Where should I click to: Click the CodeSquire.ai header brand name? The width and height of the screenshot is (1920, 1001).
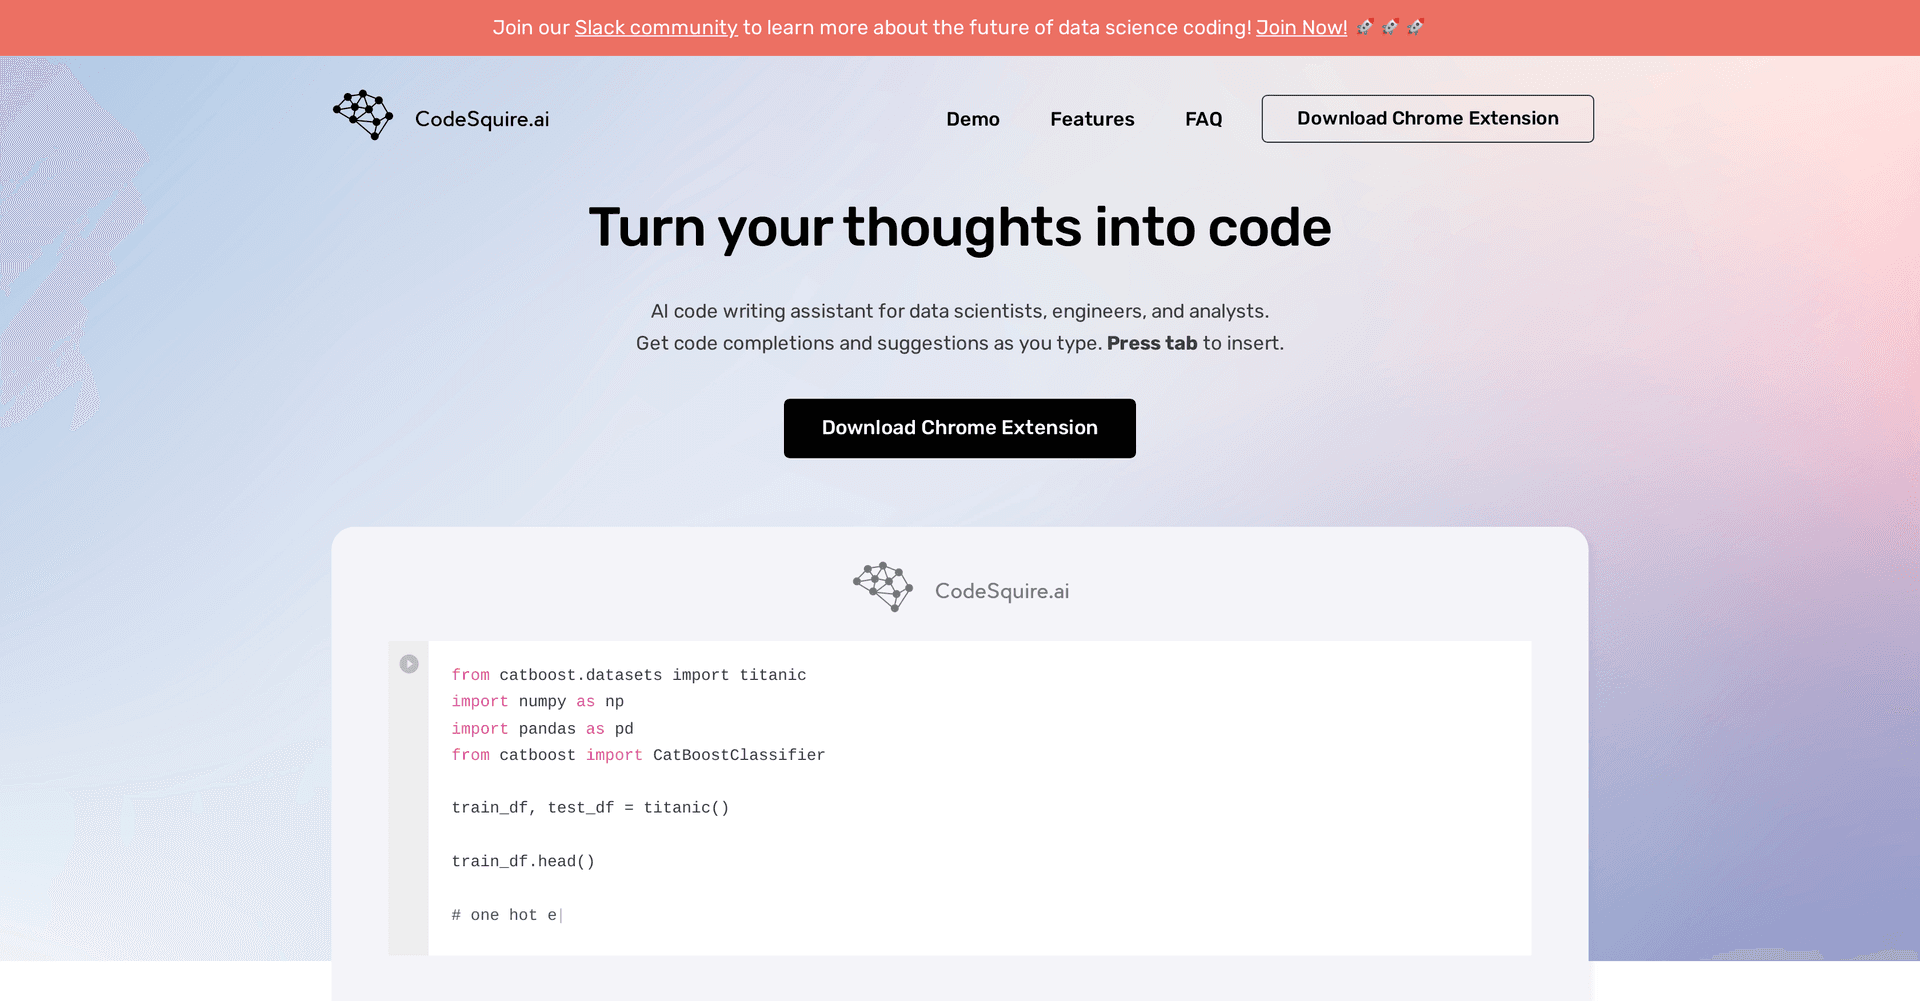coord(482,119)
